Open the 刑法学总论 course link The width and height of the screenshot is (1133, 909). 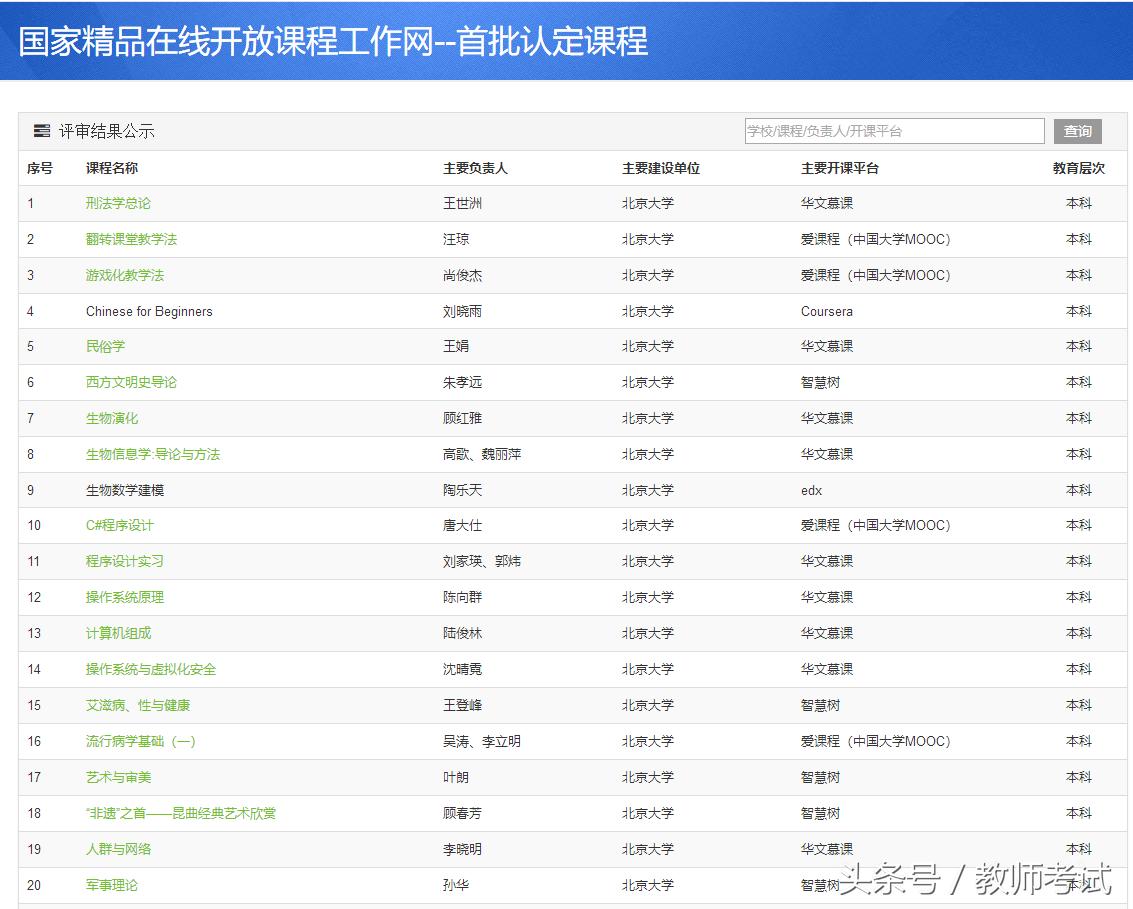pos(117,203)
